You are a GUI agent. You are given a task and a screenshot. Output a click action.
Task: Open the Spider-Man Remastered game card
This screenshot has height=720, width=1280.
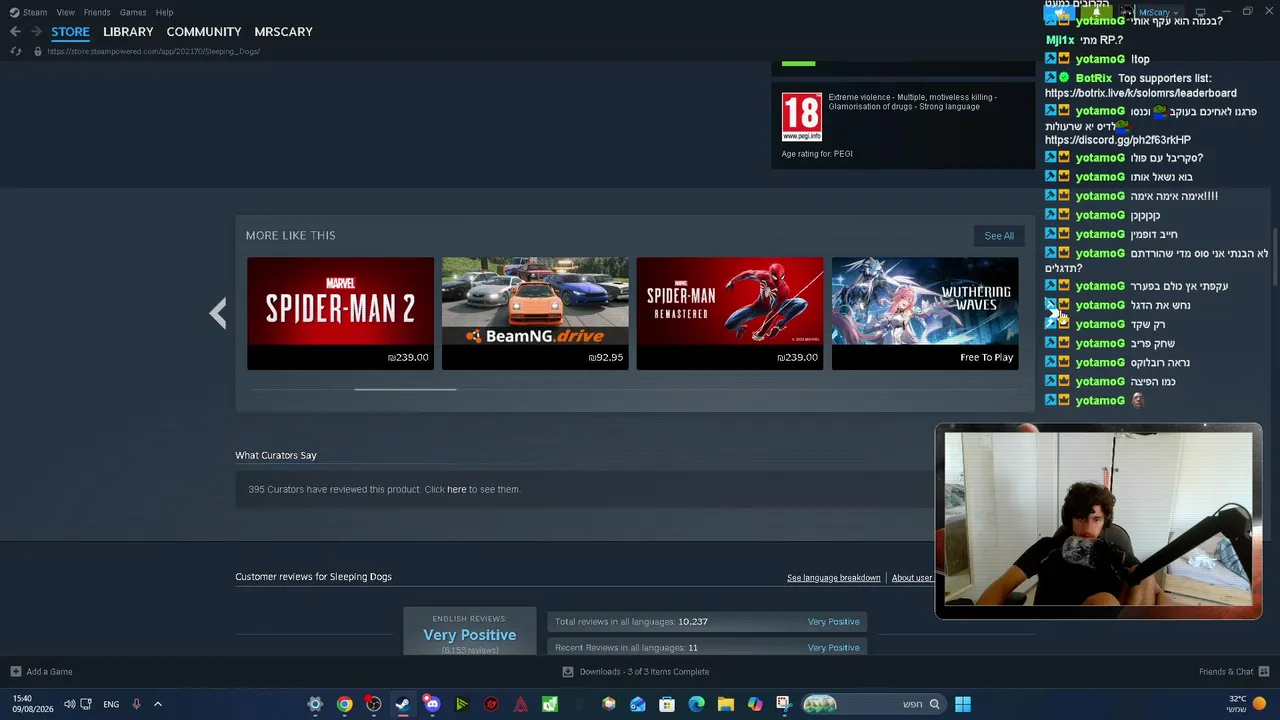(x=730, y=313)
